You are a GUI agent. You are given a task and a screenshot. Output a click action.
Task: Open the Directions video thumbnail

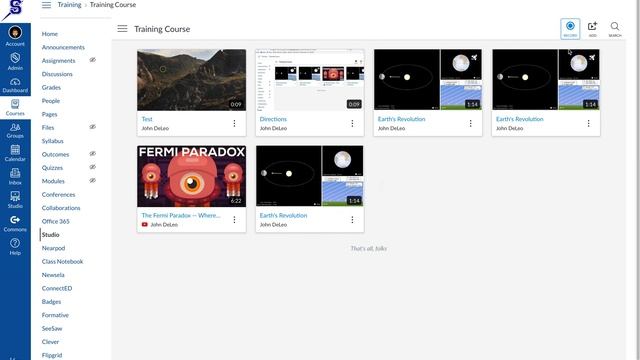coord(310,80)
